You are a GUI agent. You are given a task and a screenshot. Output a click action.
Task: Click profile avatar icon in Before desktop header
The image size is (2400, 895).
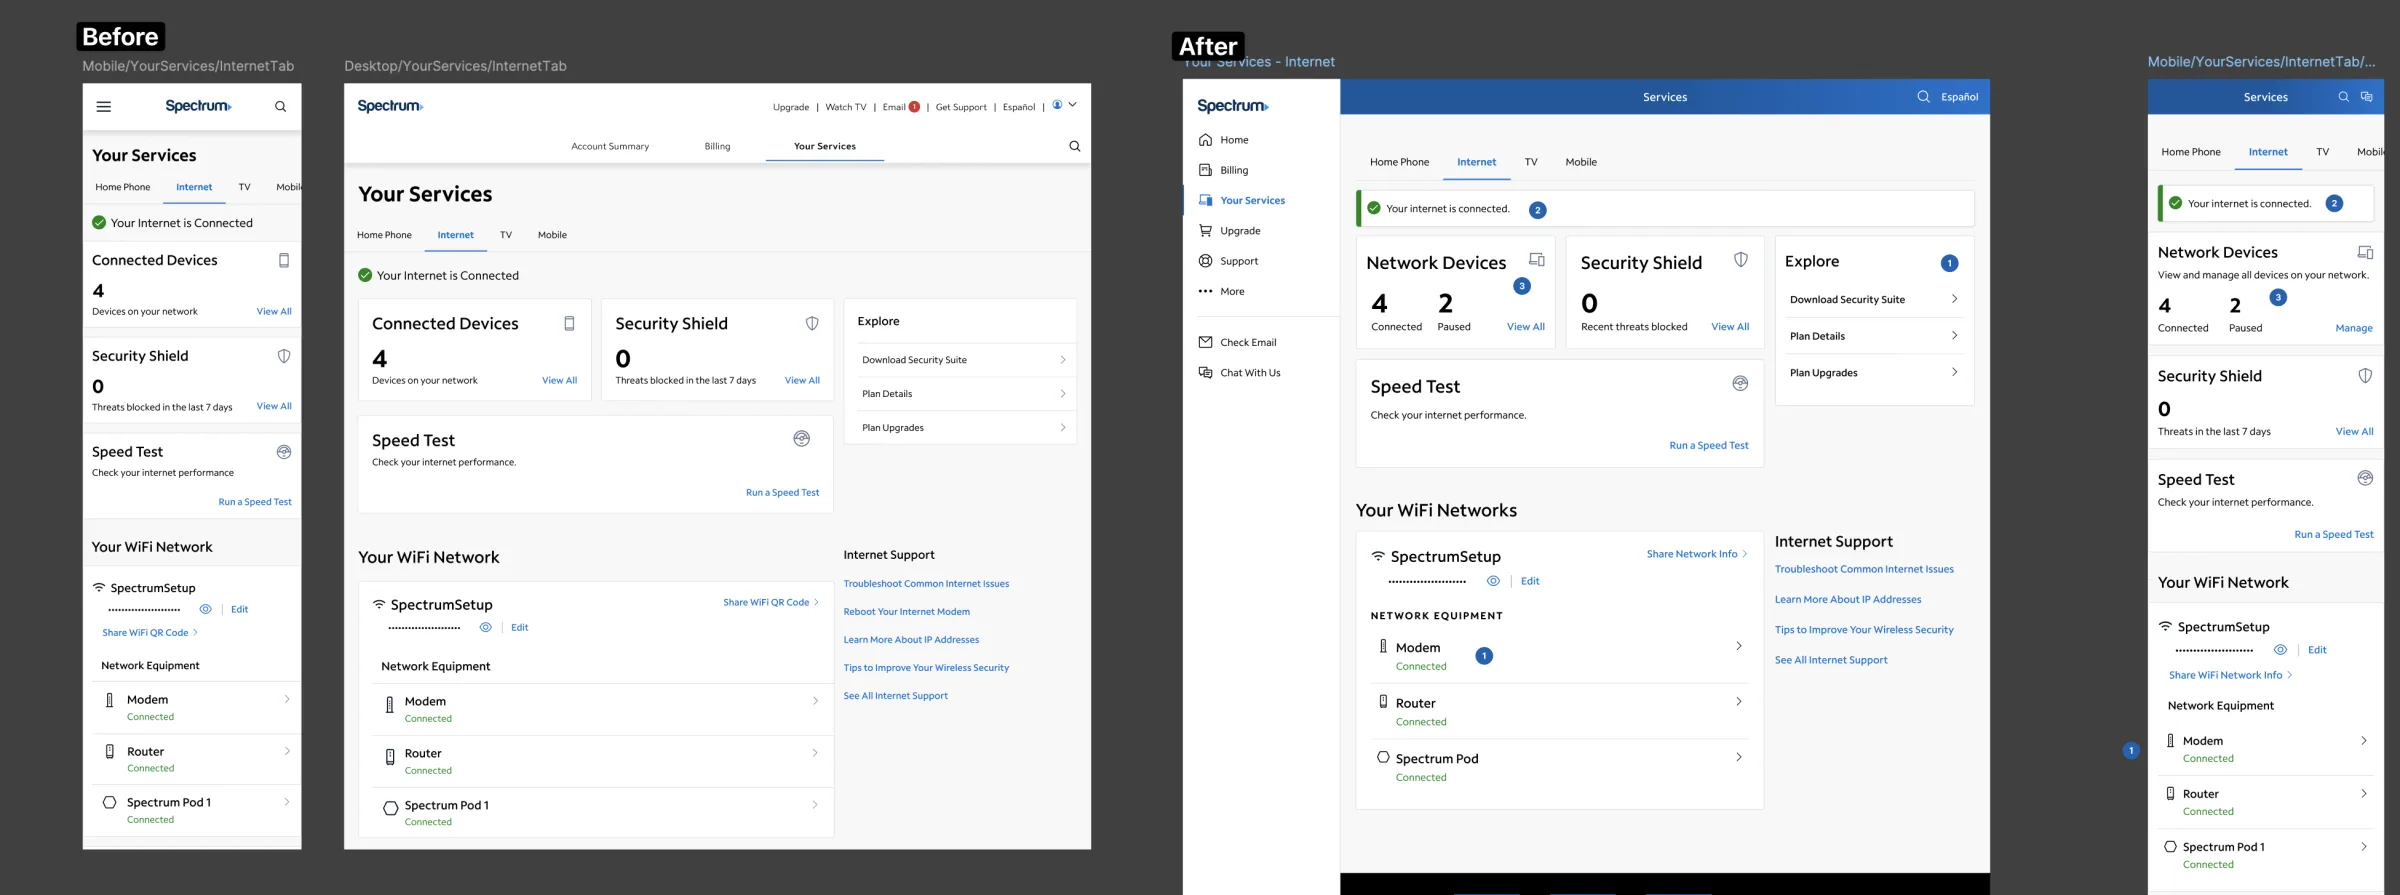[x=1057, y=104]
